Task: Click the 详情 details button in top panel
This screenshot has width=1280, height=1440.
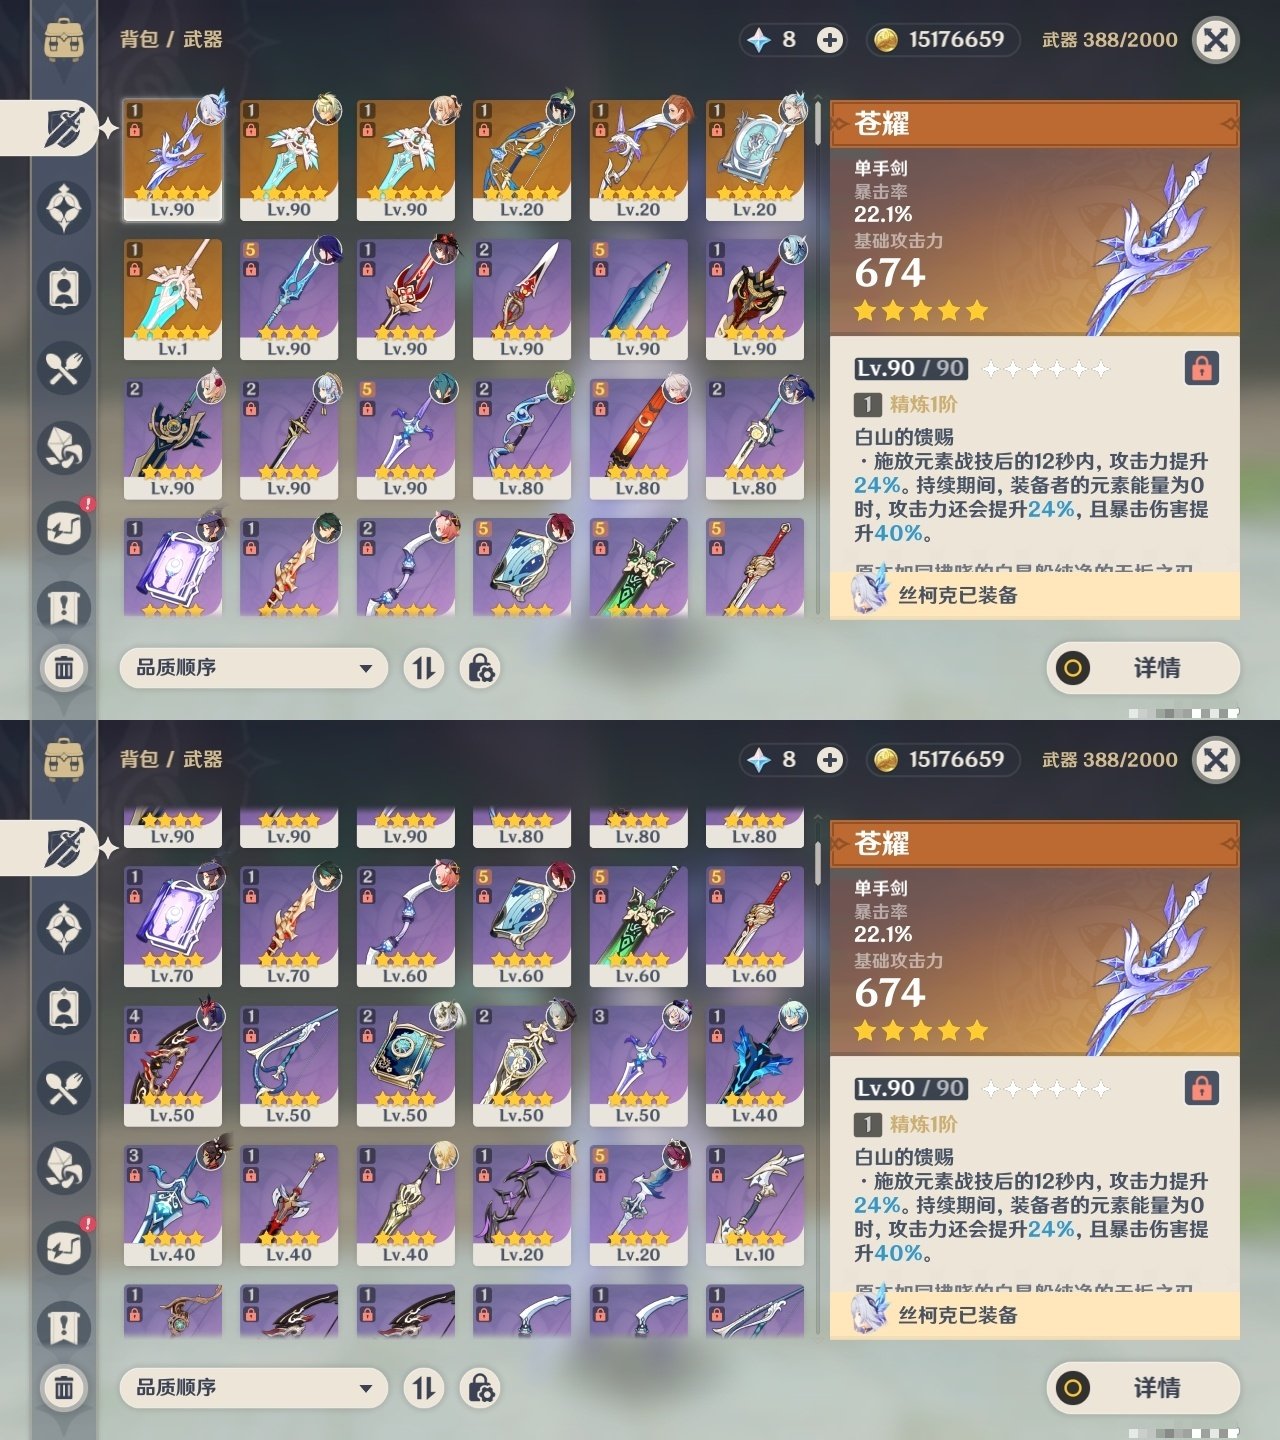Action: pyautogui.click(x=1143, y=668)
